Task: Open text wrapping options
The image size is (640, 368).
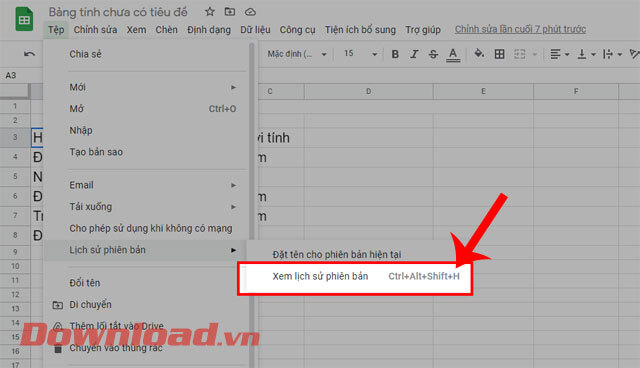Action: click(612, 54)
